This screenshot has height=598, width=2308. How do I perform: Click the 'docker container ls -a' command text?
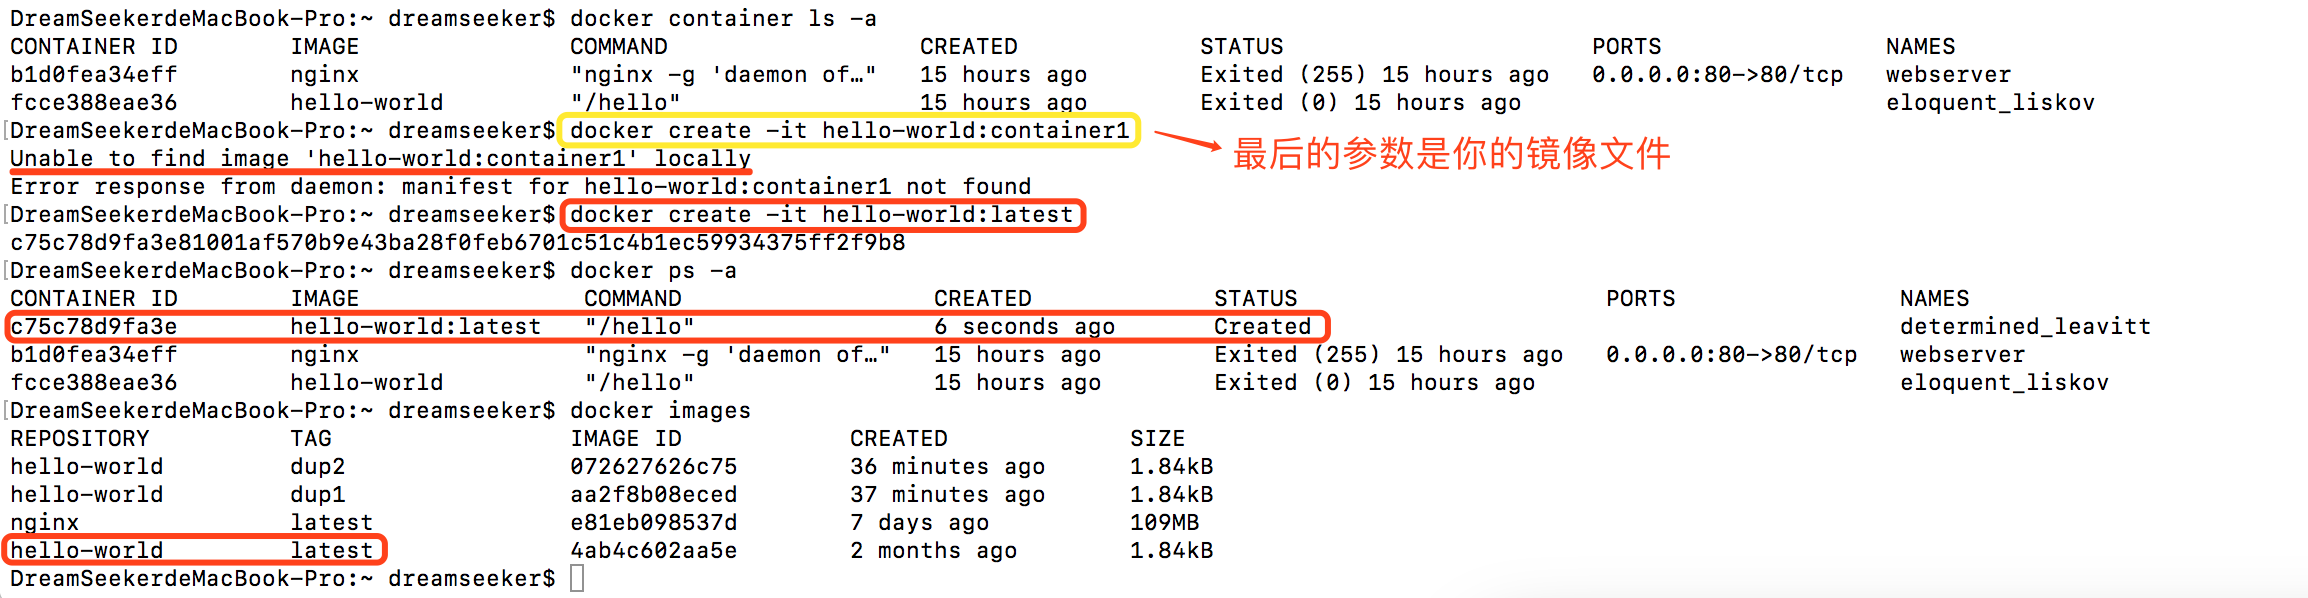(723, 18)
